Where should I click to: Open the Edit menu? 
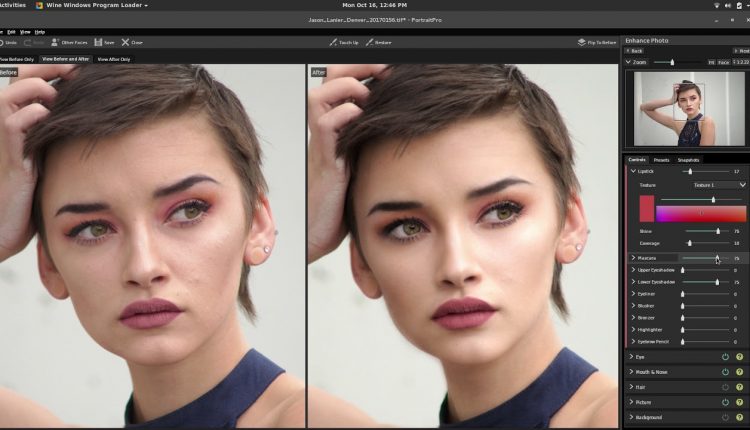pyautogui.click(x=11, y=32)
